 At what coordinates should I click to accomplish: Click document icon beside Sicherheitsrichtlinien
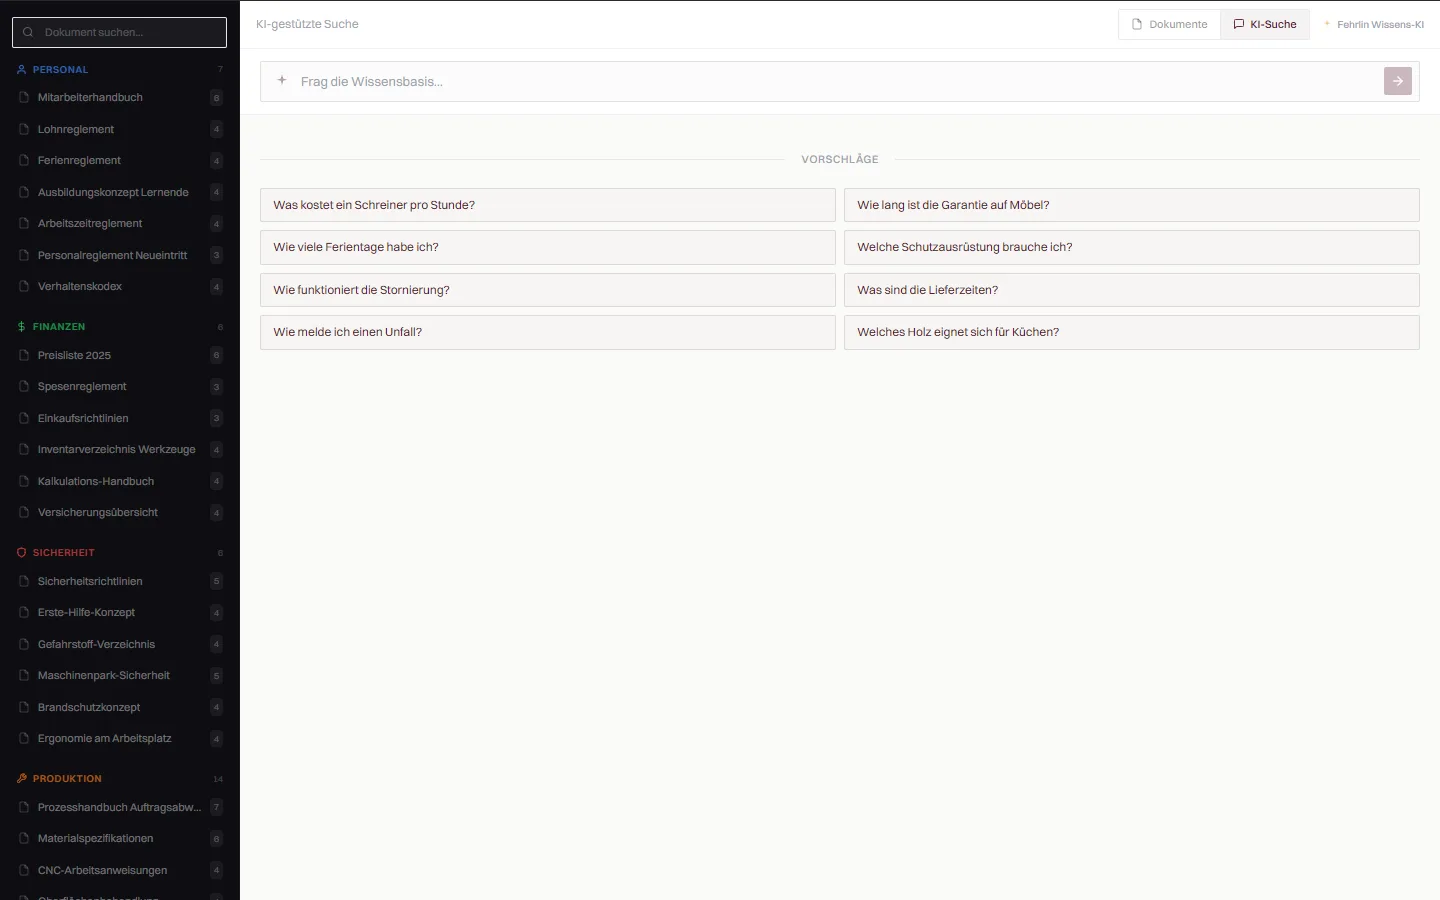24,581
